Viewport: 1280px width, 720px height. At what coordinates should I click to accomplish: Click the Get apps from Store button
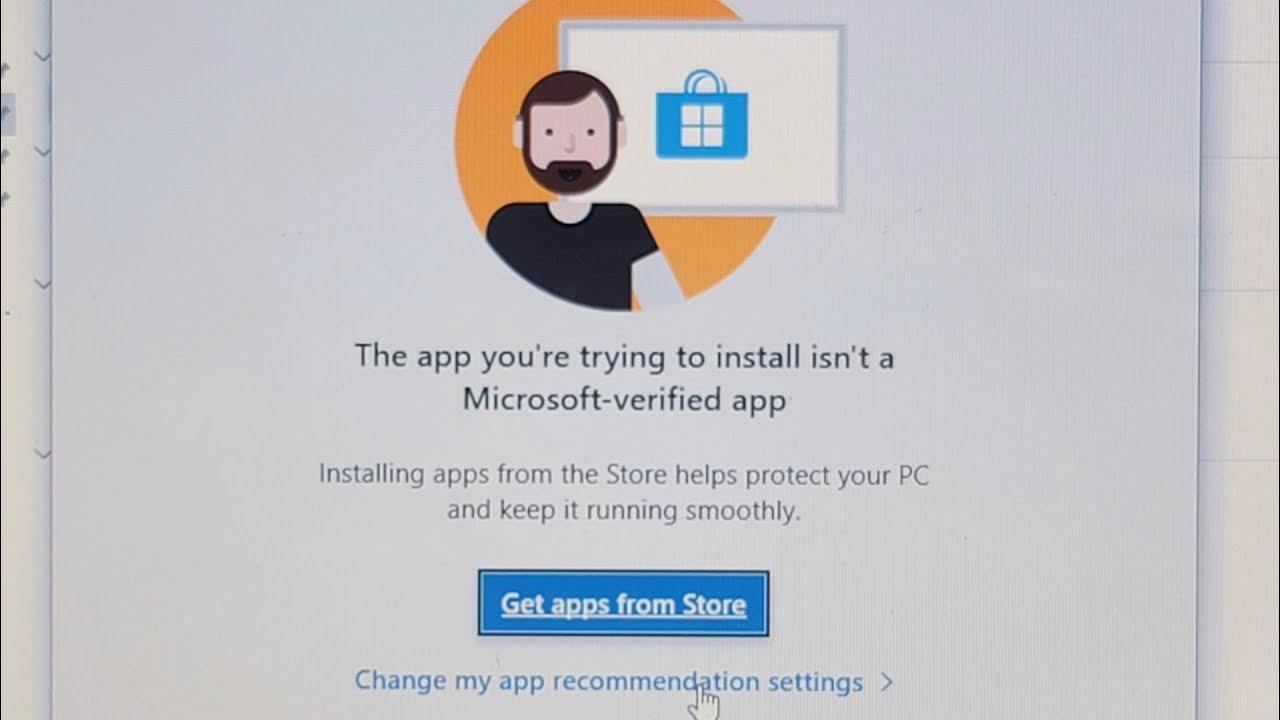[623, 604]
